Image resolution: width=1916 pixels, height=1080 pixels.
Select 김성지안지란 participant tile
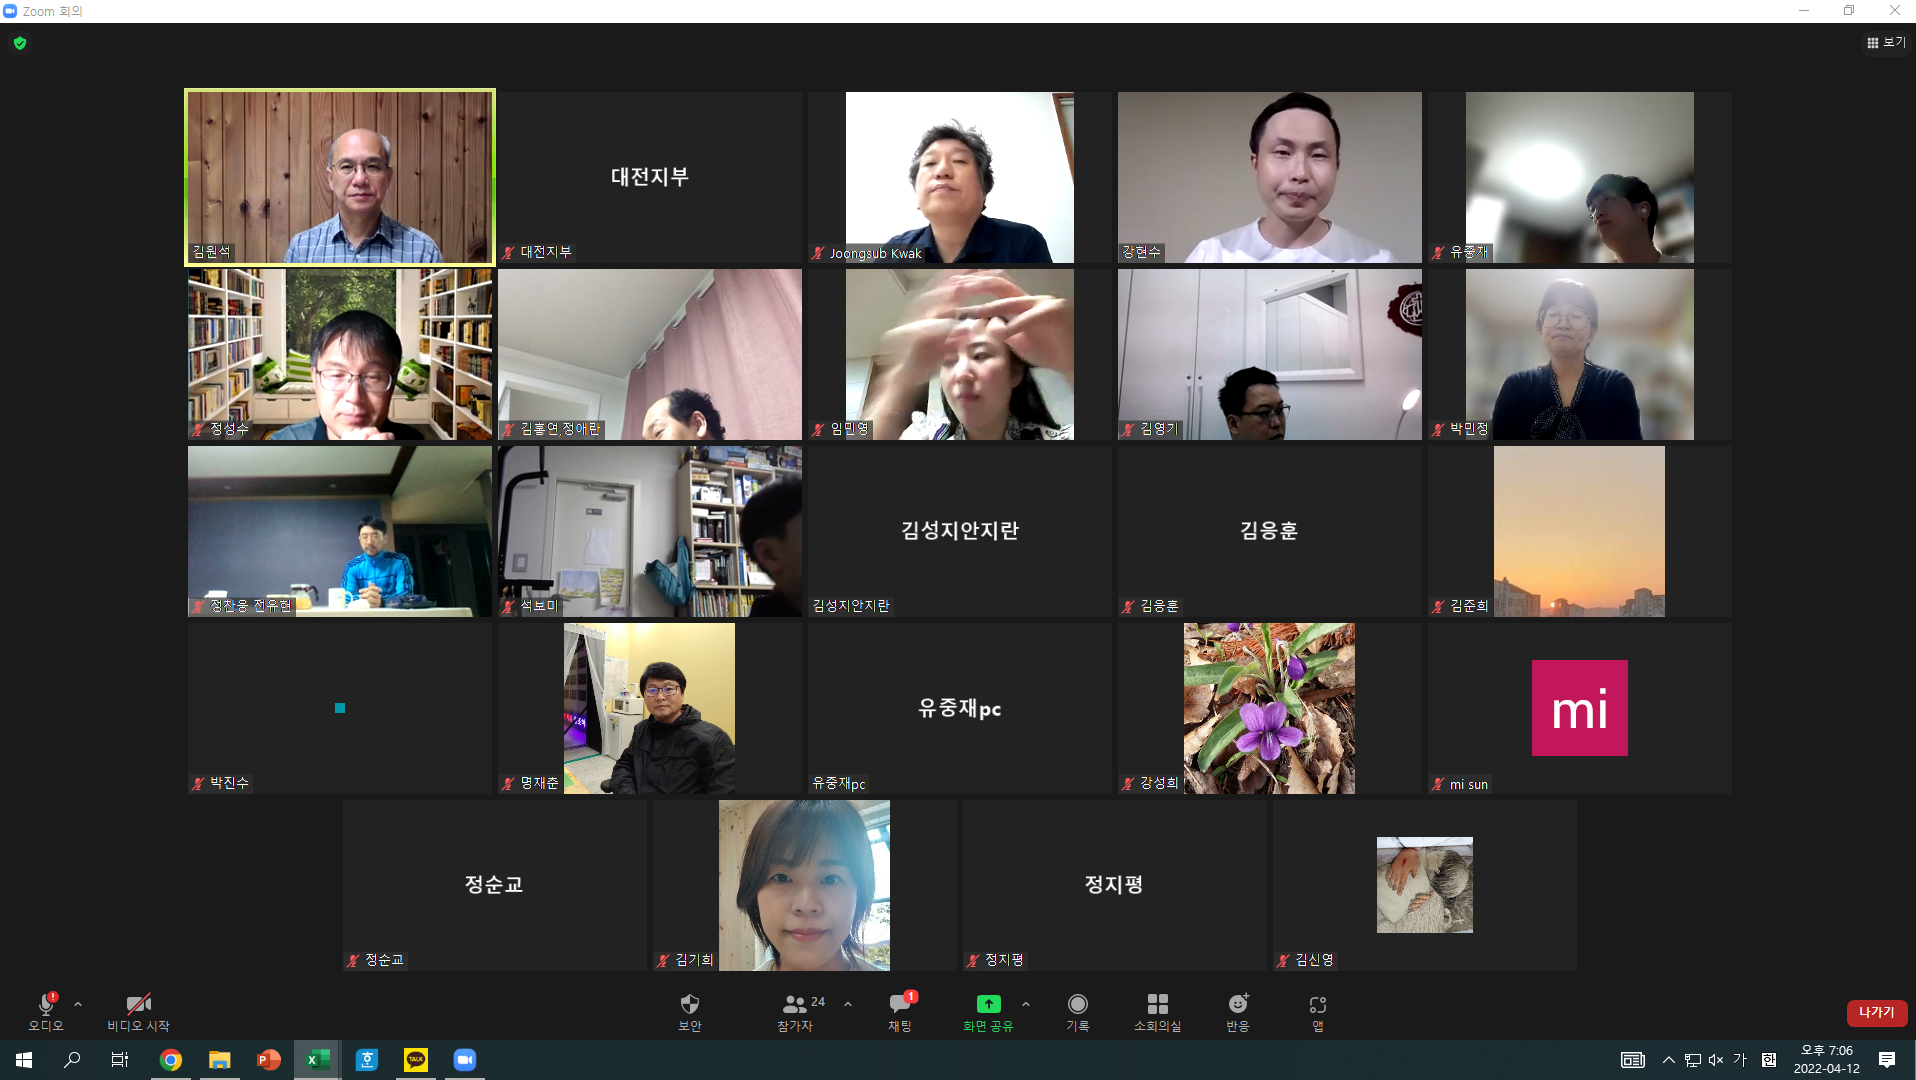960,531
